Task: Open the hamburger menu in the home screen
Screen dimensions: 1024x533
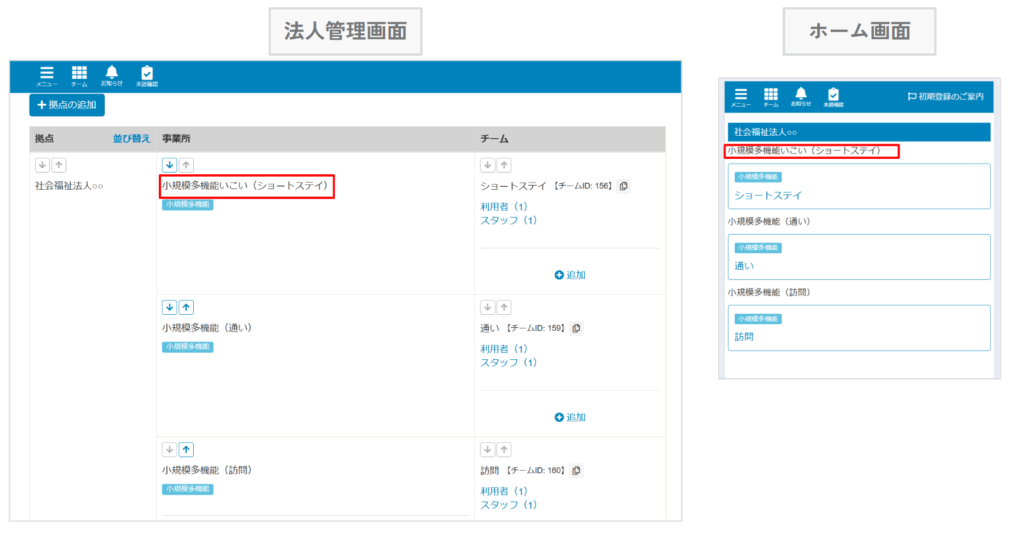Action: pos(741,97)
